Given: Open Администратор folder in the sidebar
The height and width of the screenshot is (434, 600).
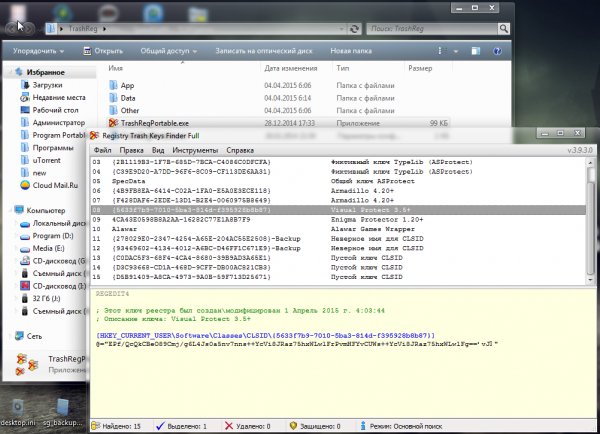Looking at the screenshot, I should click(59, 123).
